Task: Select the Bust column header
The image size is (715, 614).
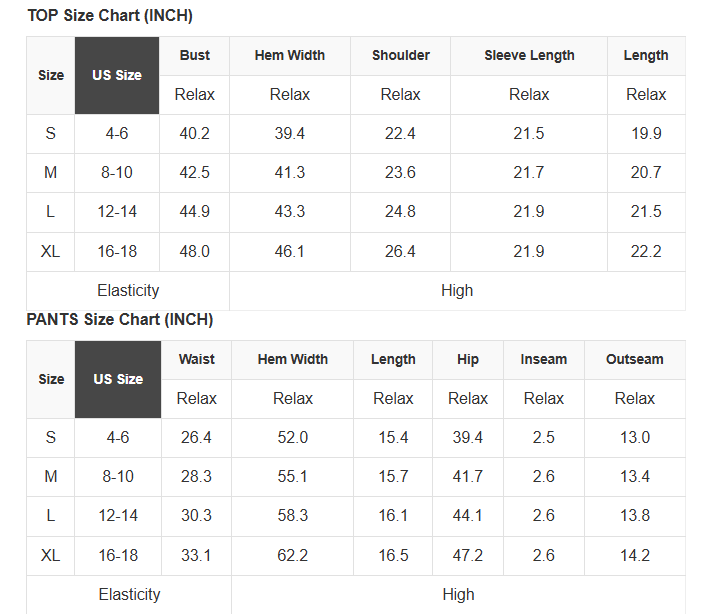Action: pyautogui.click(x=195, y=56)
